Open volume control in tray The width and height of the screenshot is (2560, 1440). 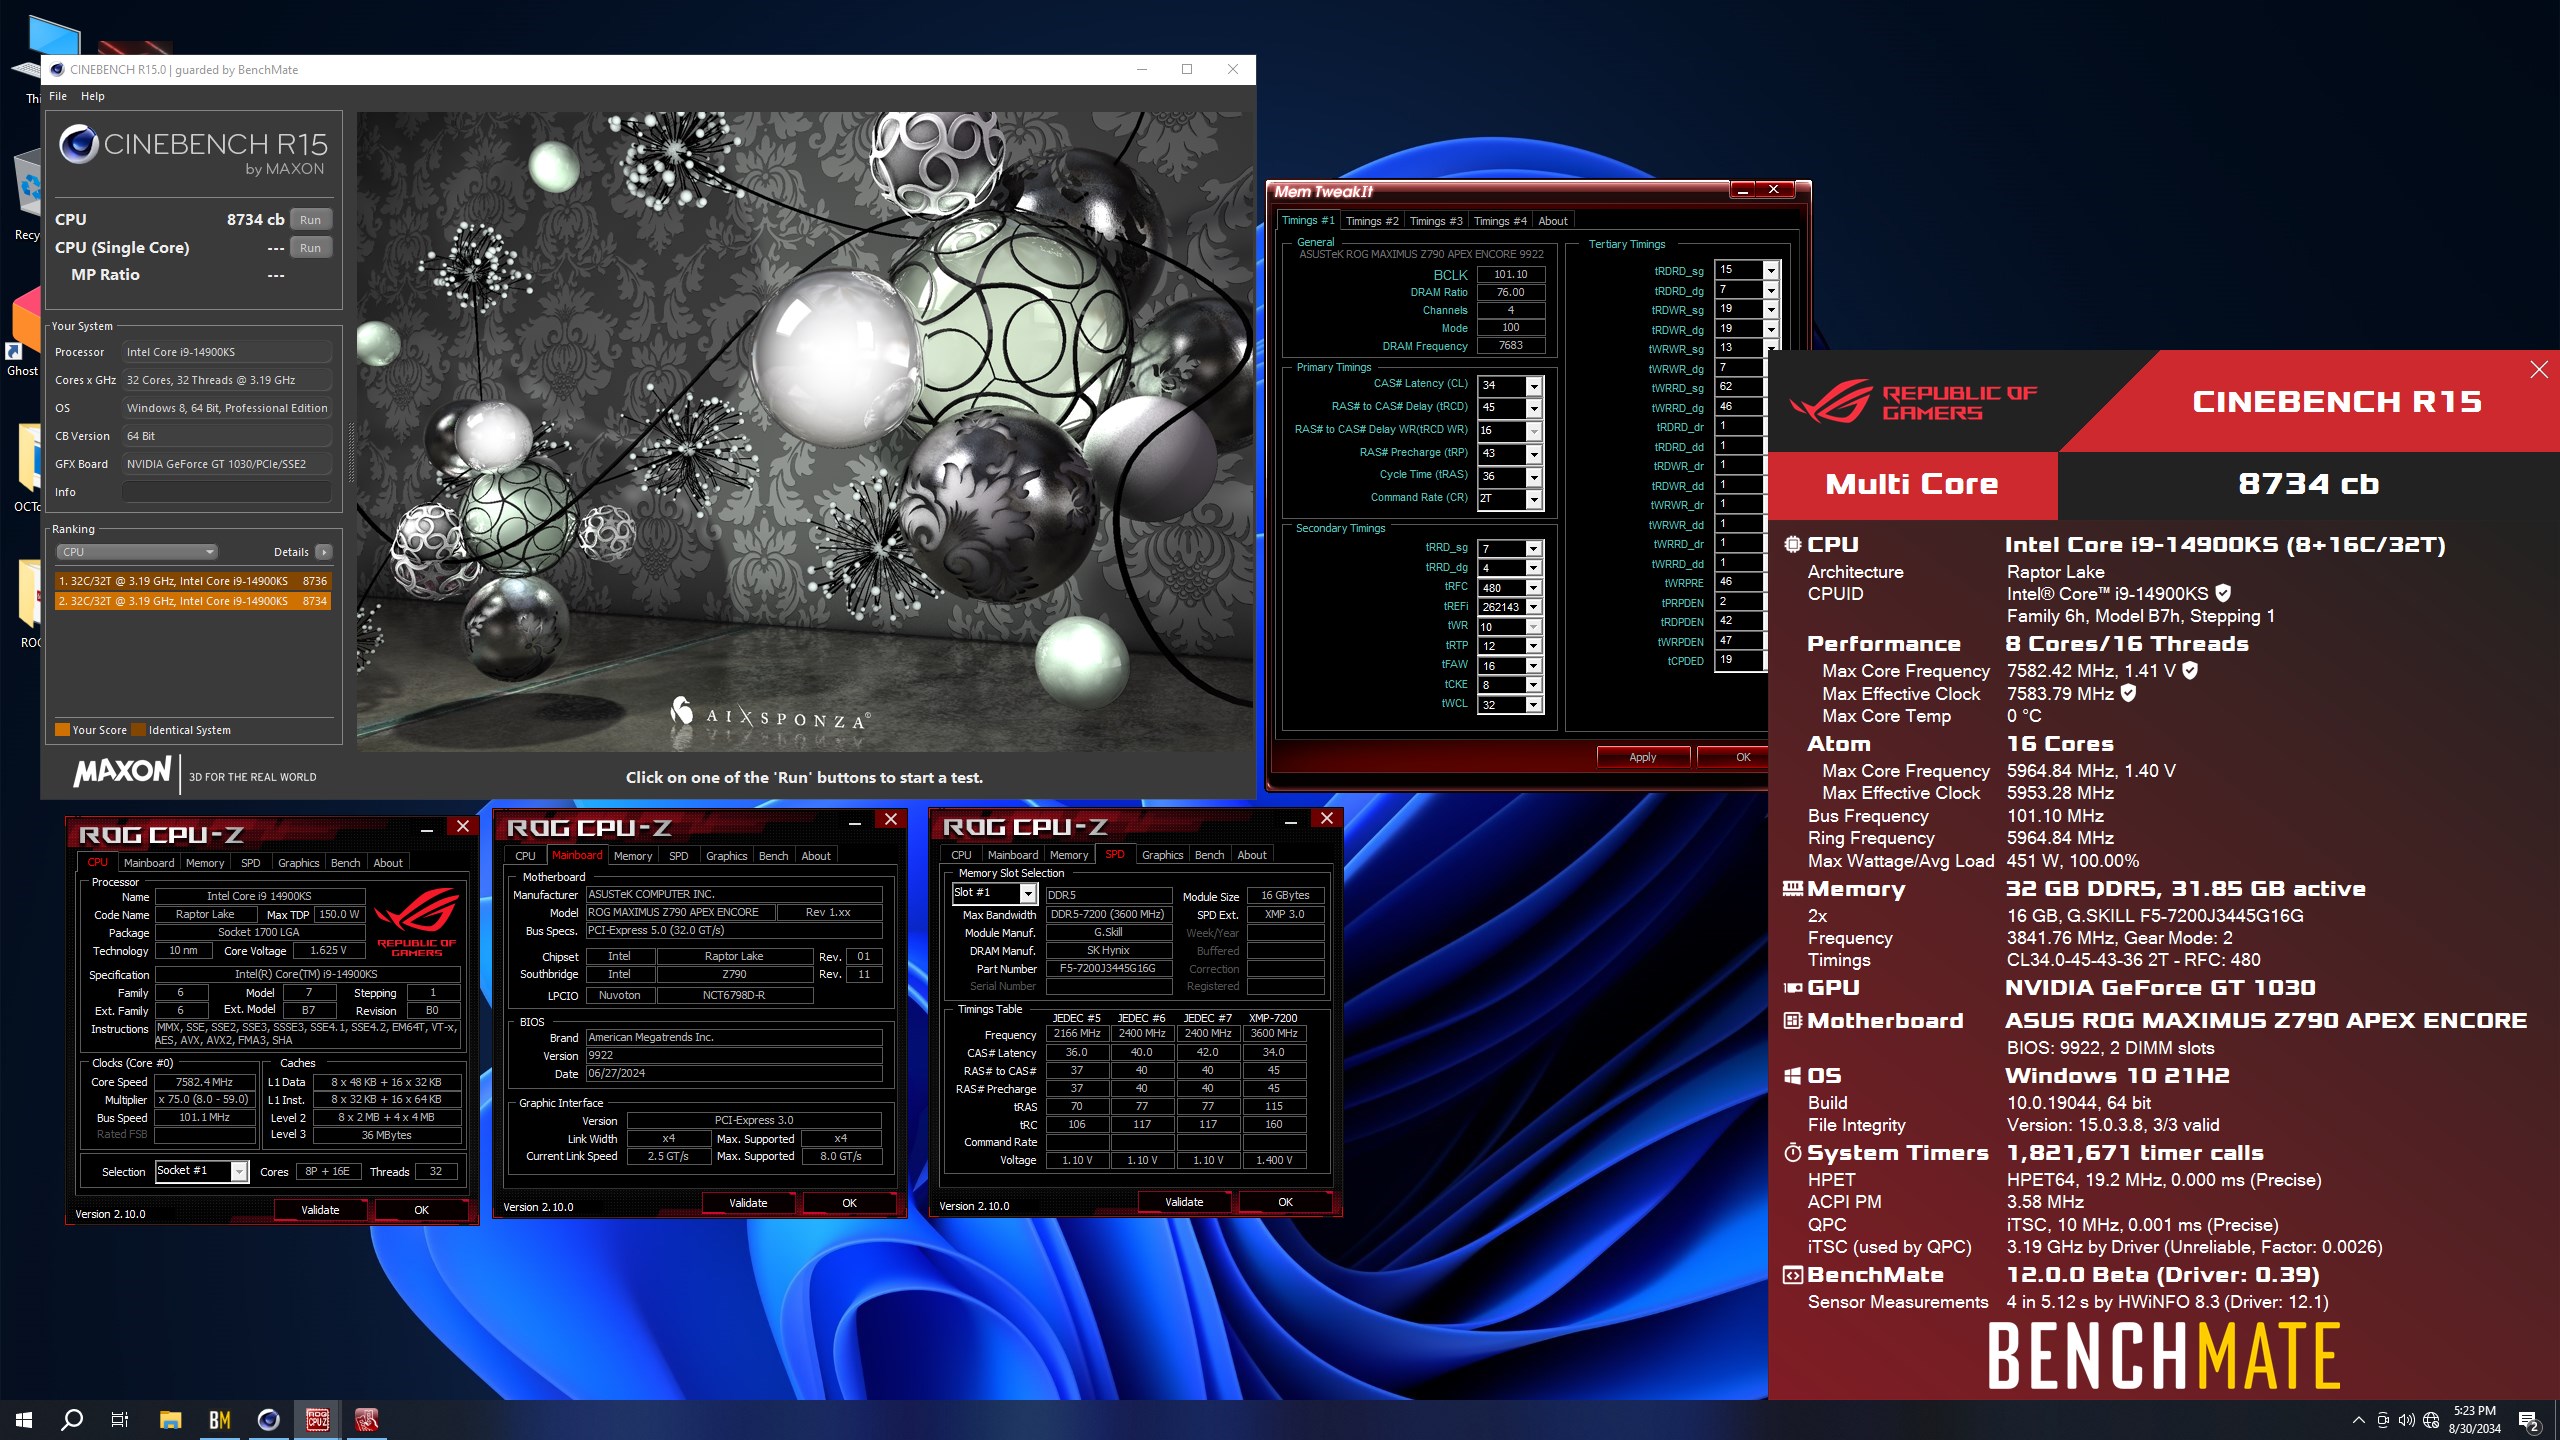pyautogui.click(x=2406, y=1420)
